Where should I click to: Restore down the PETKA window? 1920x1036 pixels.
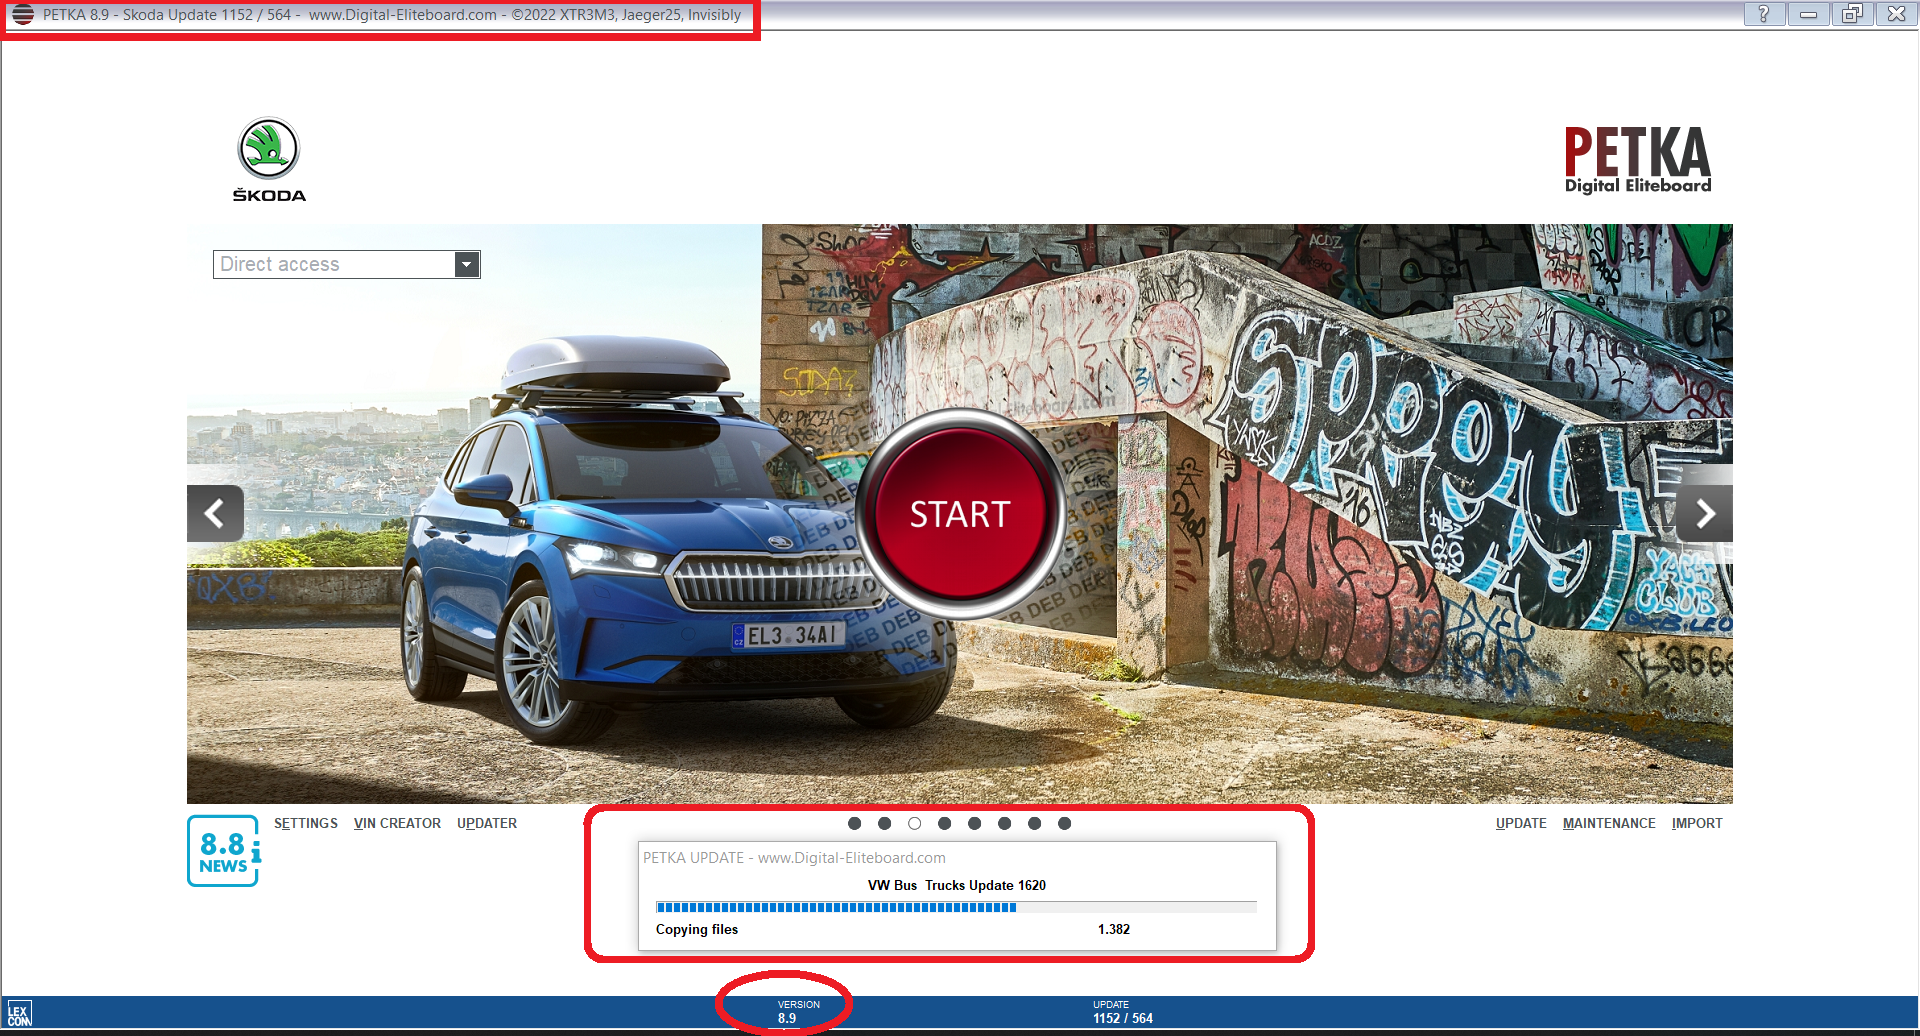(1852, 14)
